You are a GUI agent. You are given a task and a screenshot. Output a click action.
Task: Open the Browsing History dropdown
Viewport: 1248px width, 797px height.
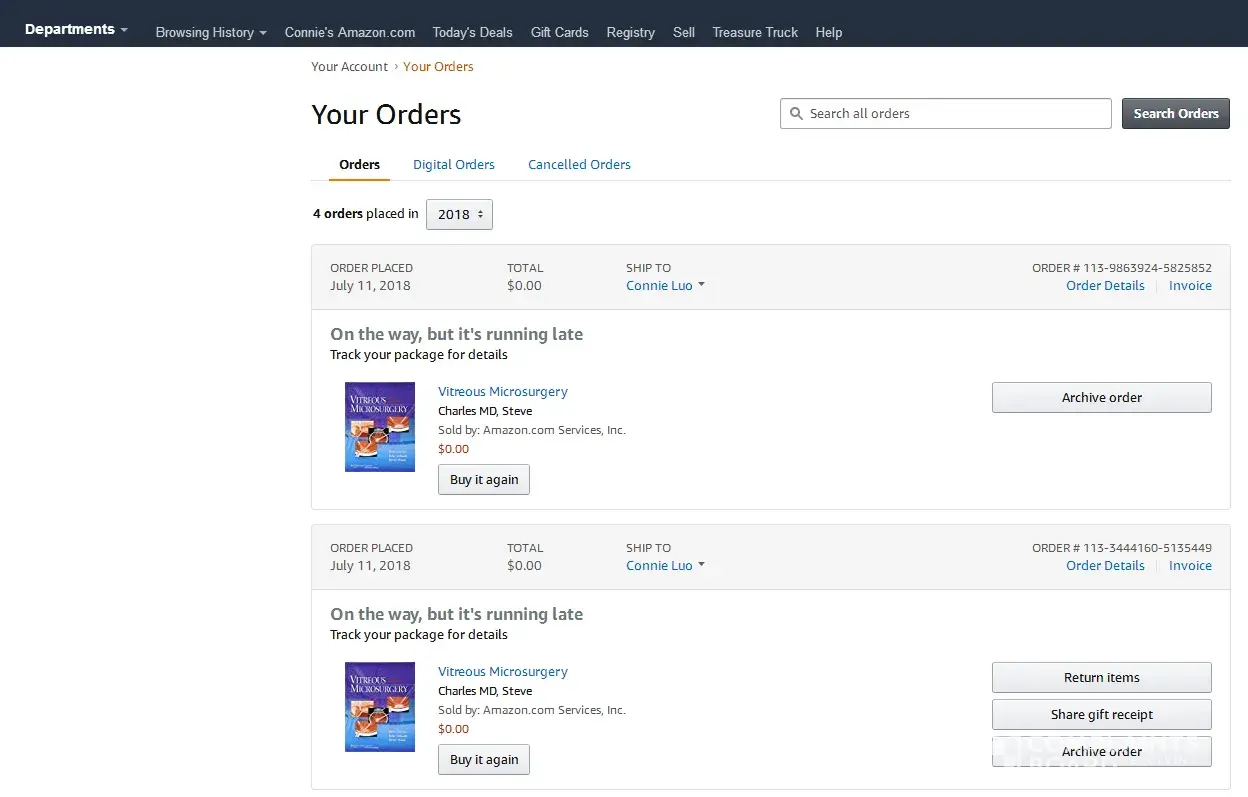(x=211, y=32)
